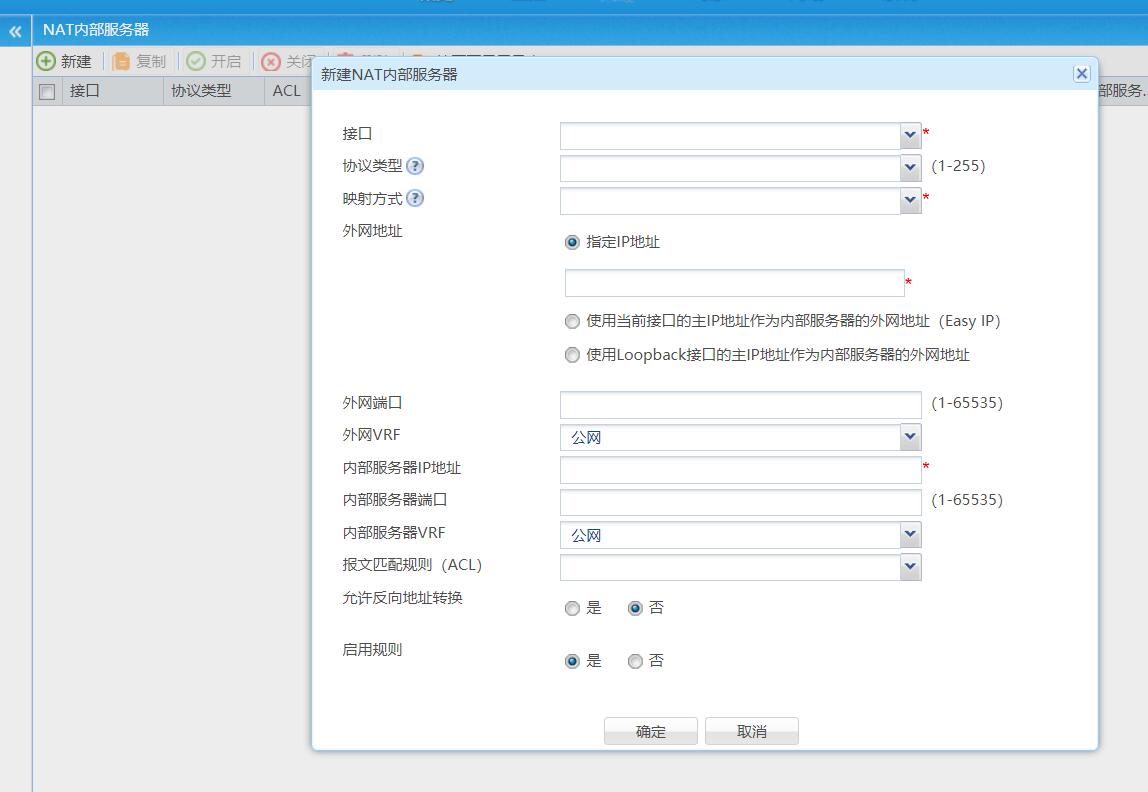Viewport: 1148px width, 792px height.
Task: Confirm with the 确定 button
Action: tap(650, 731)
